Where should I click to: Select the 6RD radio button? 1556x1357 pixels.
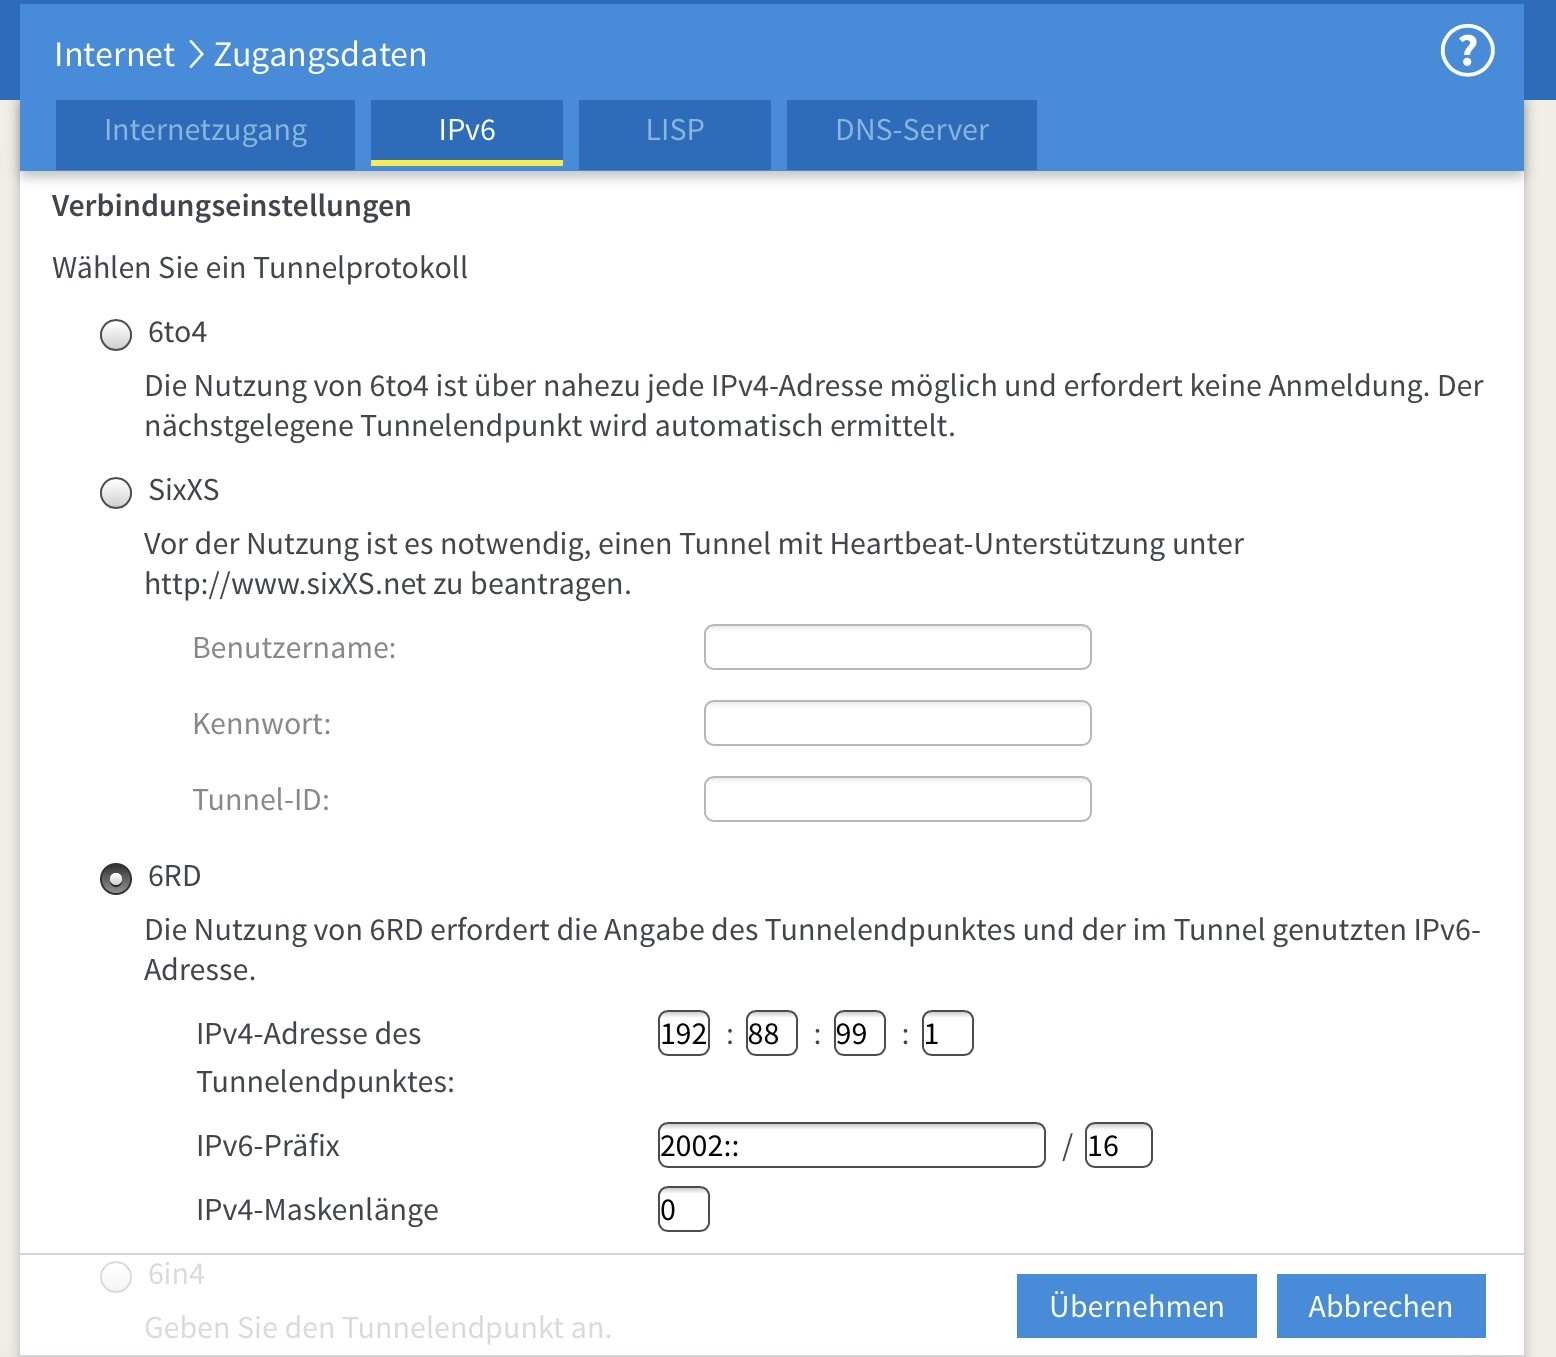click(116, 878)
